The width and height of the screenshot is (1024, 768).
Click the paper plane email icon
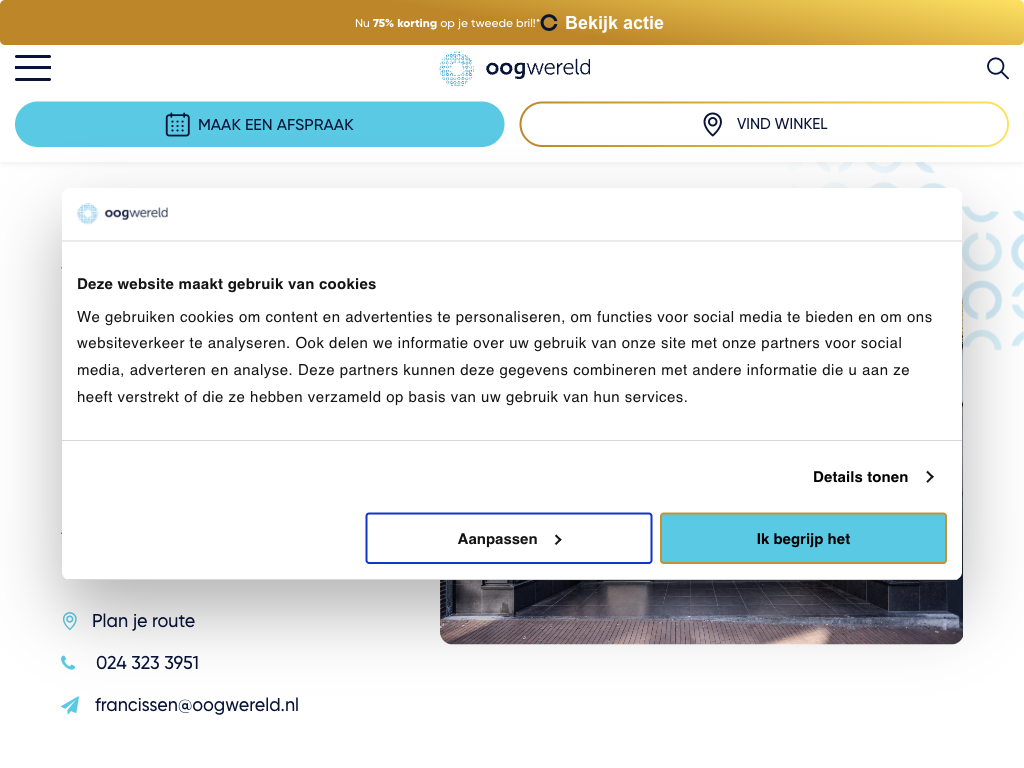70,706
